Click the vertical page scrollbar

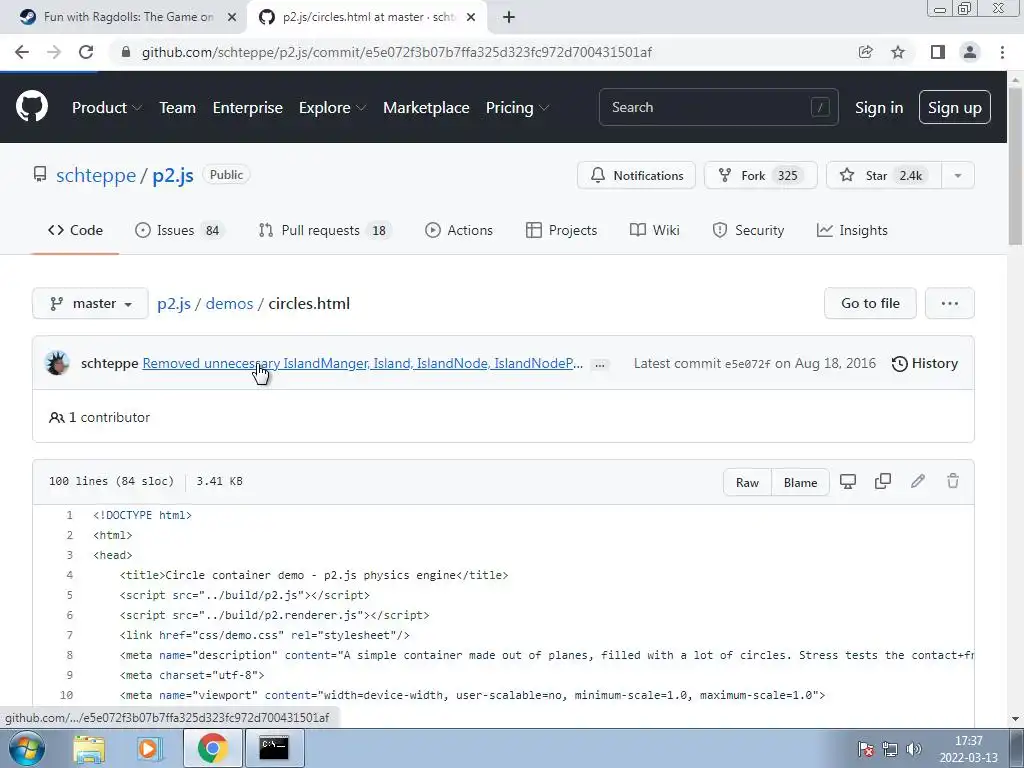[1016, 167]
